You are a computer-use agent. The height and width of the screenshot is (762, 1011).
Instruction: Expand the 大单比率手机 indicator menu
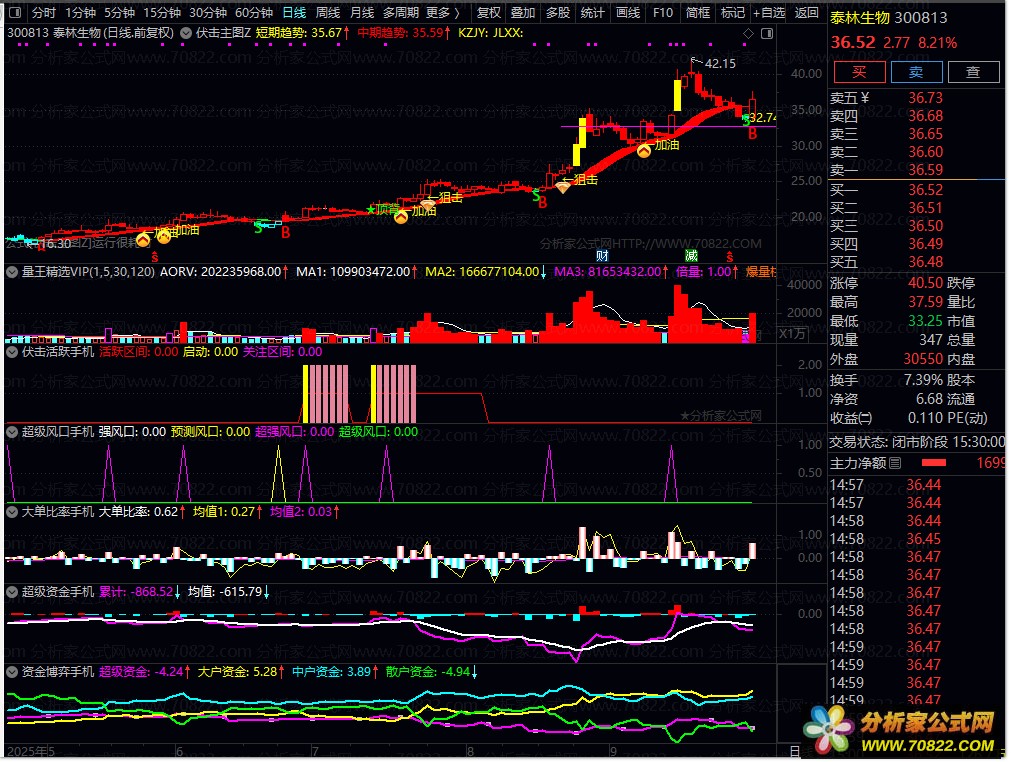(x=12, y=512)
